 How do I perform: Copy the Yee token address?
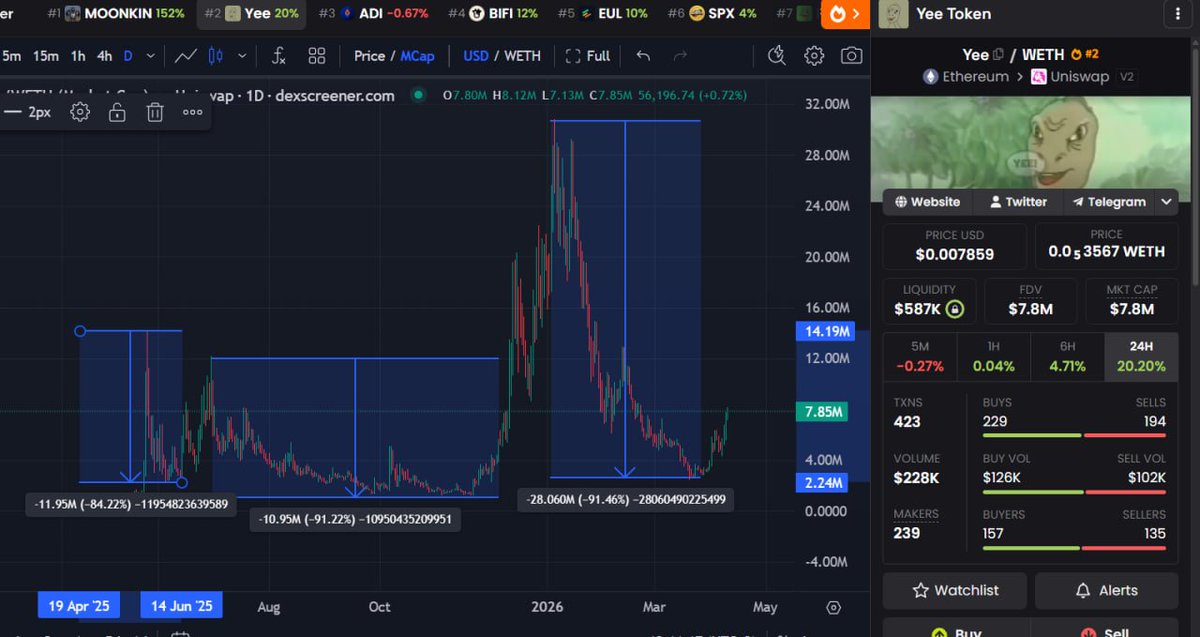[x=998, y=55]
